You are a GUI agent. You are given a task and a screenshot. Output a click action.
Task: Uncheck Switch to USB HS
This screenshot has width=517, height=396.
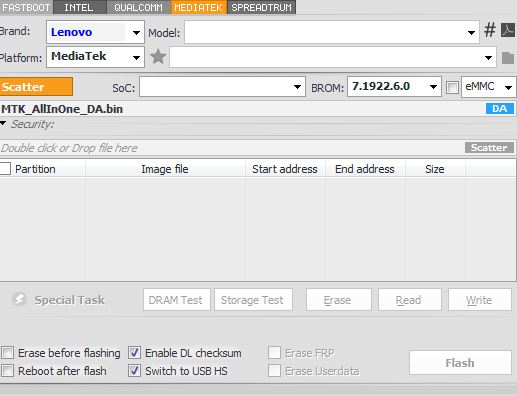tap(134, 370)
